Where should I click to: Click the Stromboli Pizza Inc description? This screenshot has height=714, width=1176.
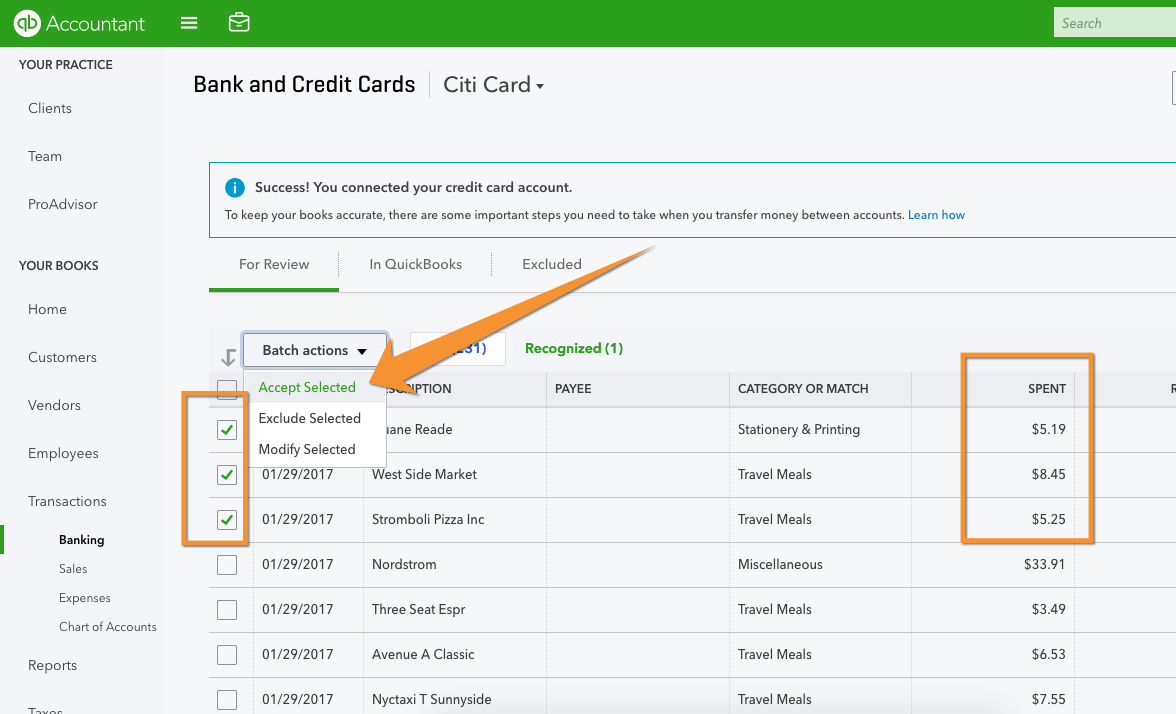[428, 519]
